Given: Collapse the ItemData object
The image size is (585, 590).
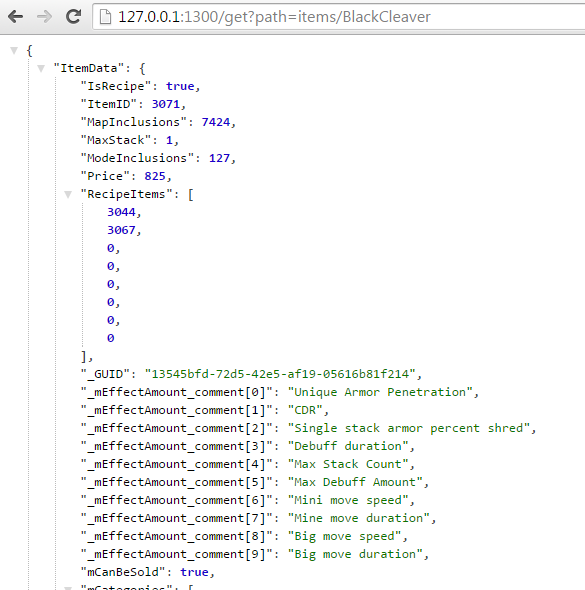Looking at the screenshot, I should click(x=41, y=68).
